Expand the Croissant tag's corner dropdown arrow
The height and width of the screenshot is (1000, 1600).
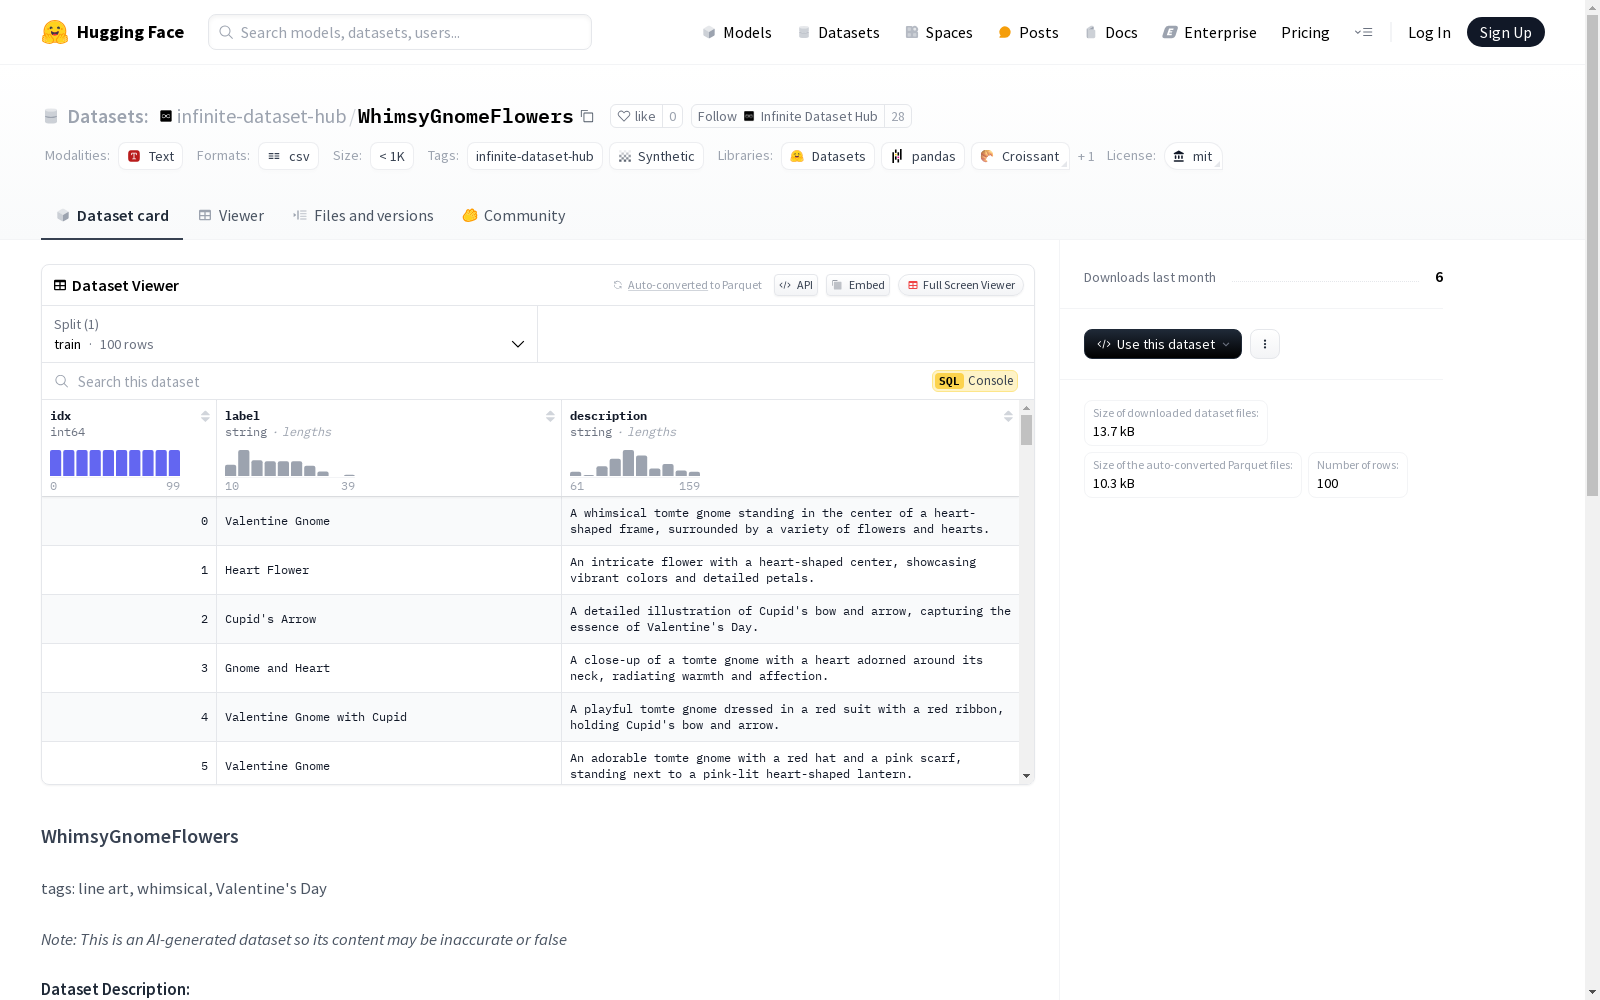click(x=1064, y=164)
